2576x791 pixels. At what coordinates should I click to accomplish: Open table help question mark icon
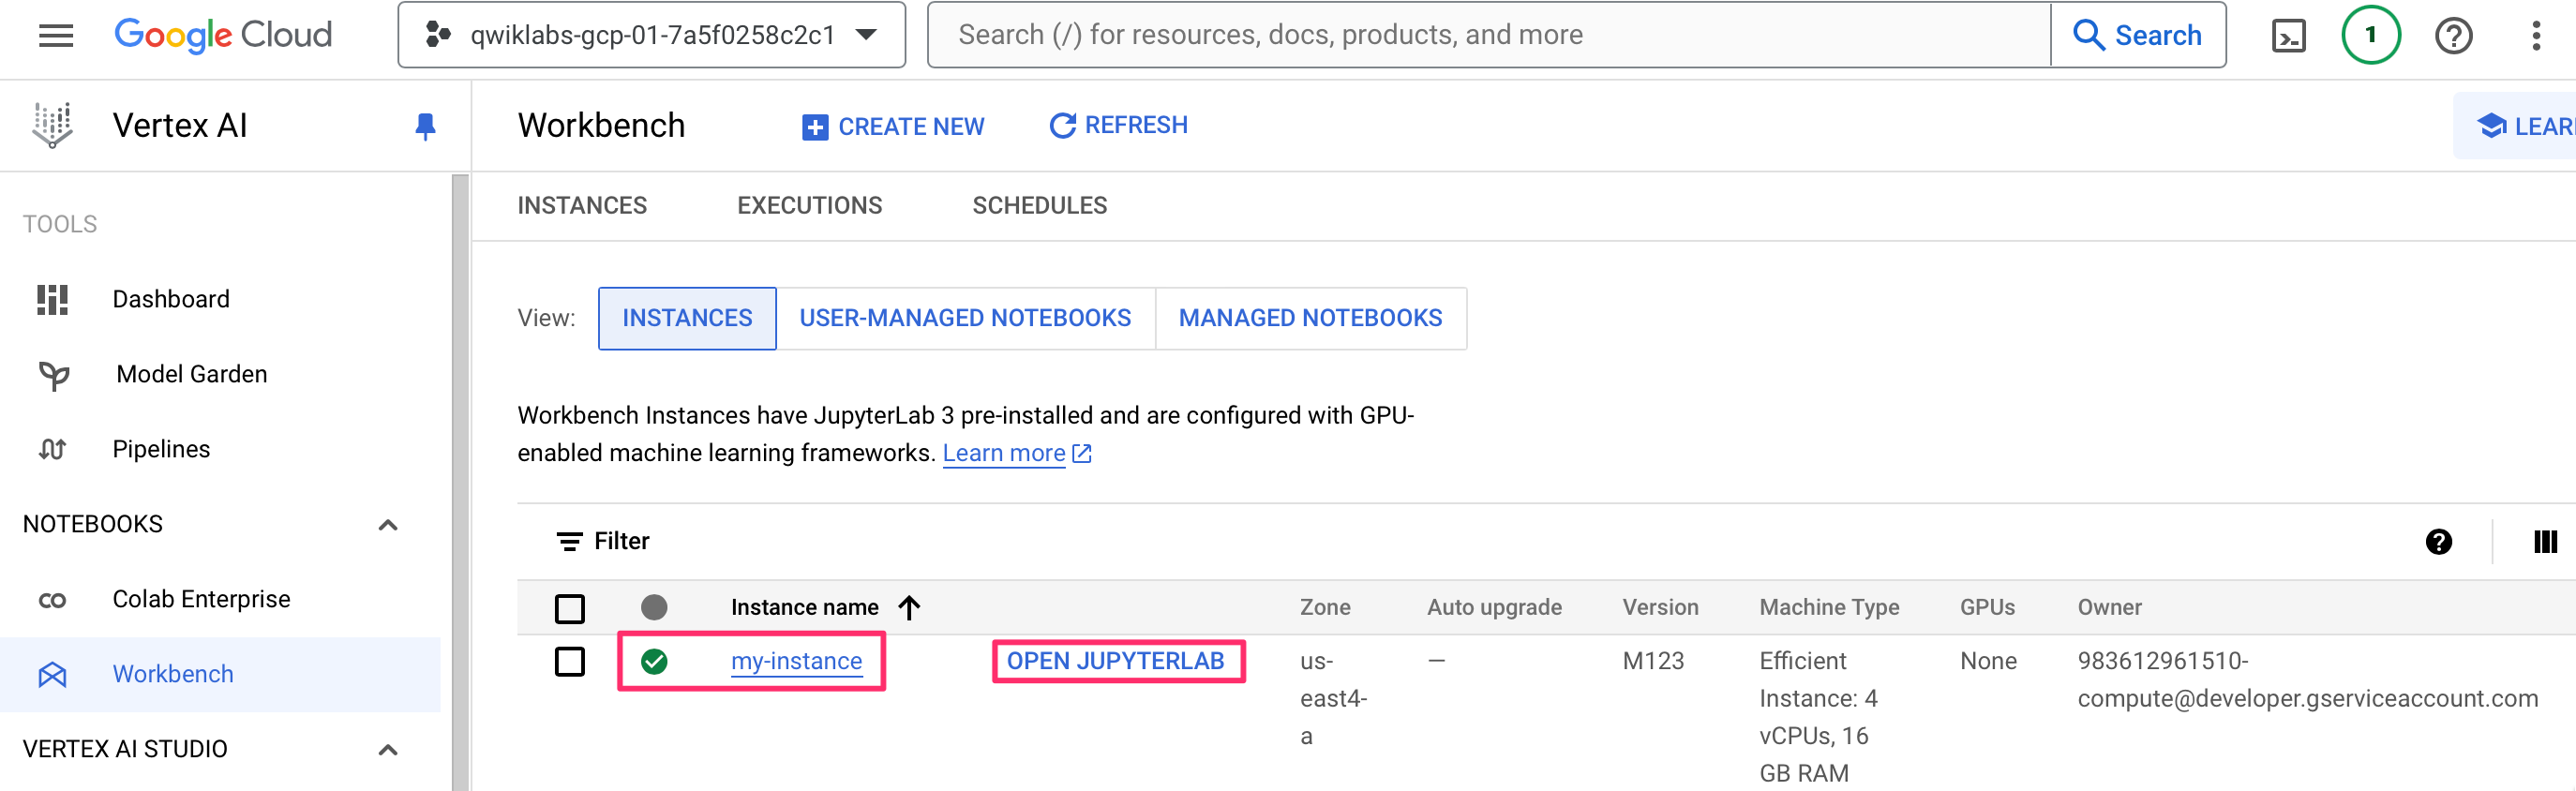[2438, 541]
